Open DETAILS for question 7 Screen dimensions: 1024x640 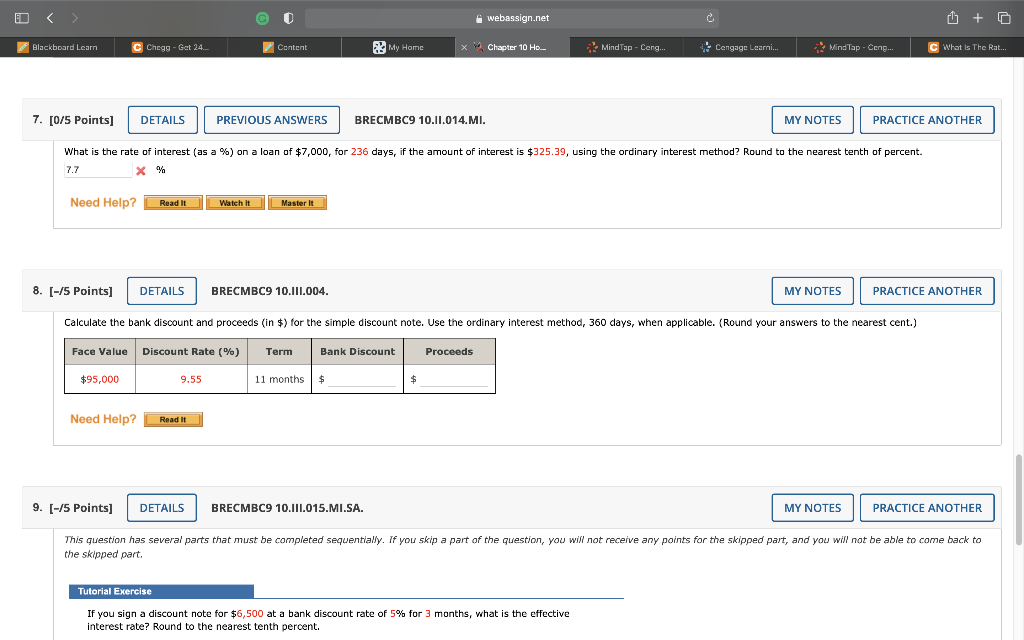(162, 119)
